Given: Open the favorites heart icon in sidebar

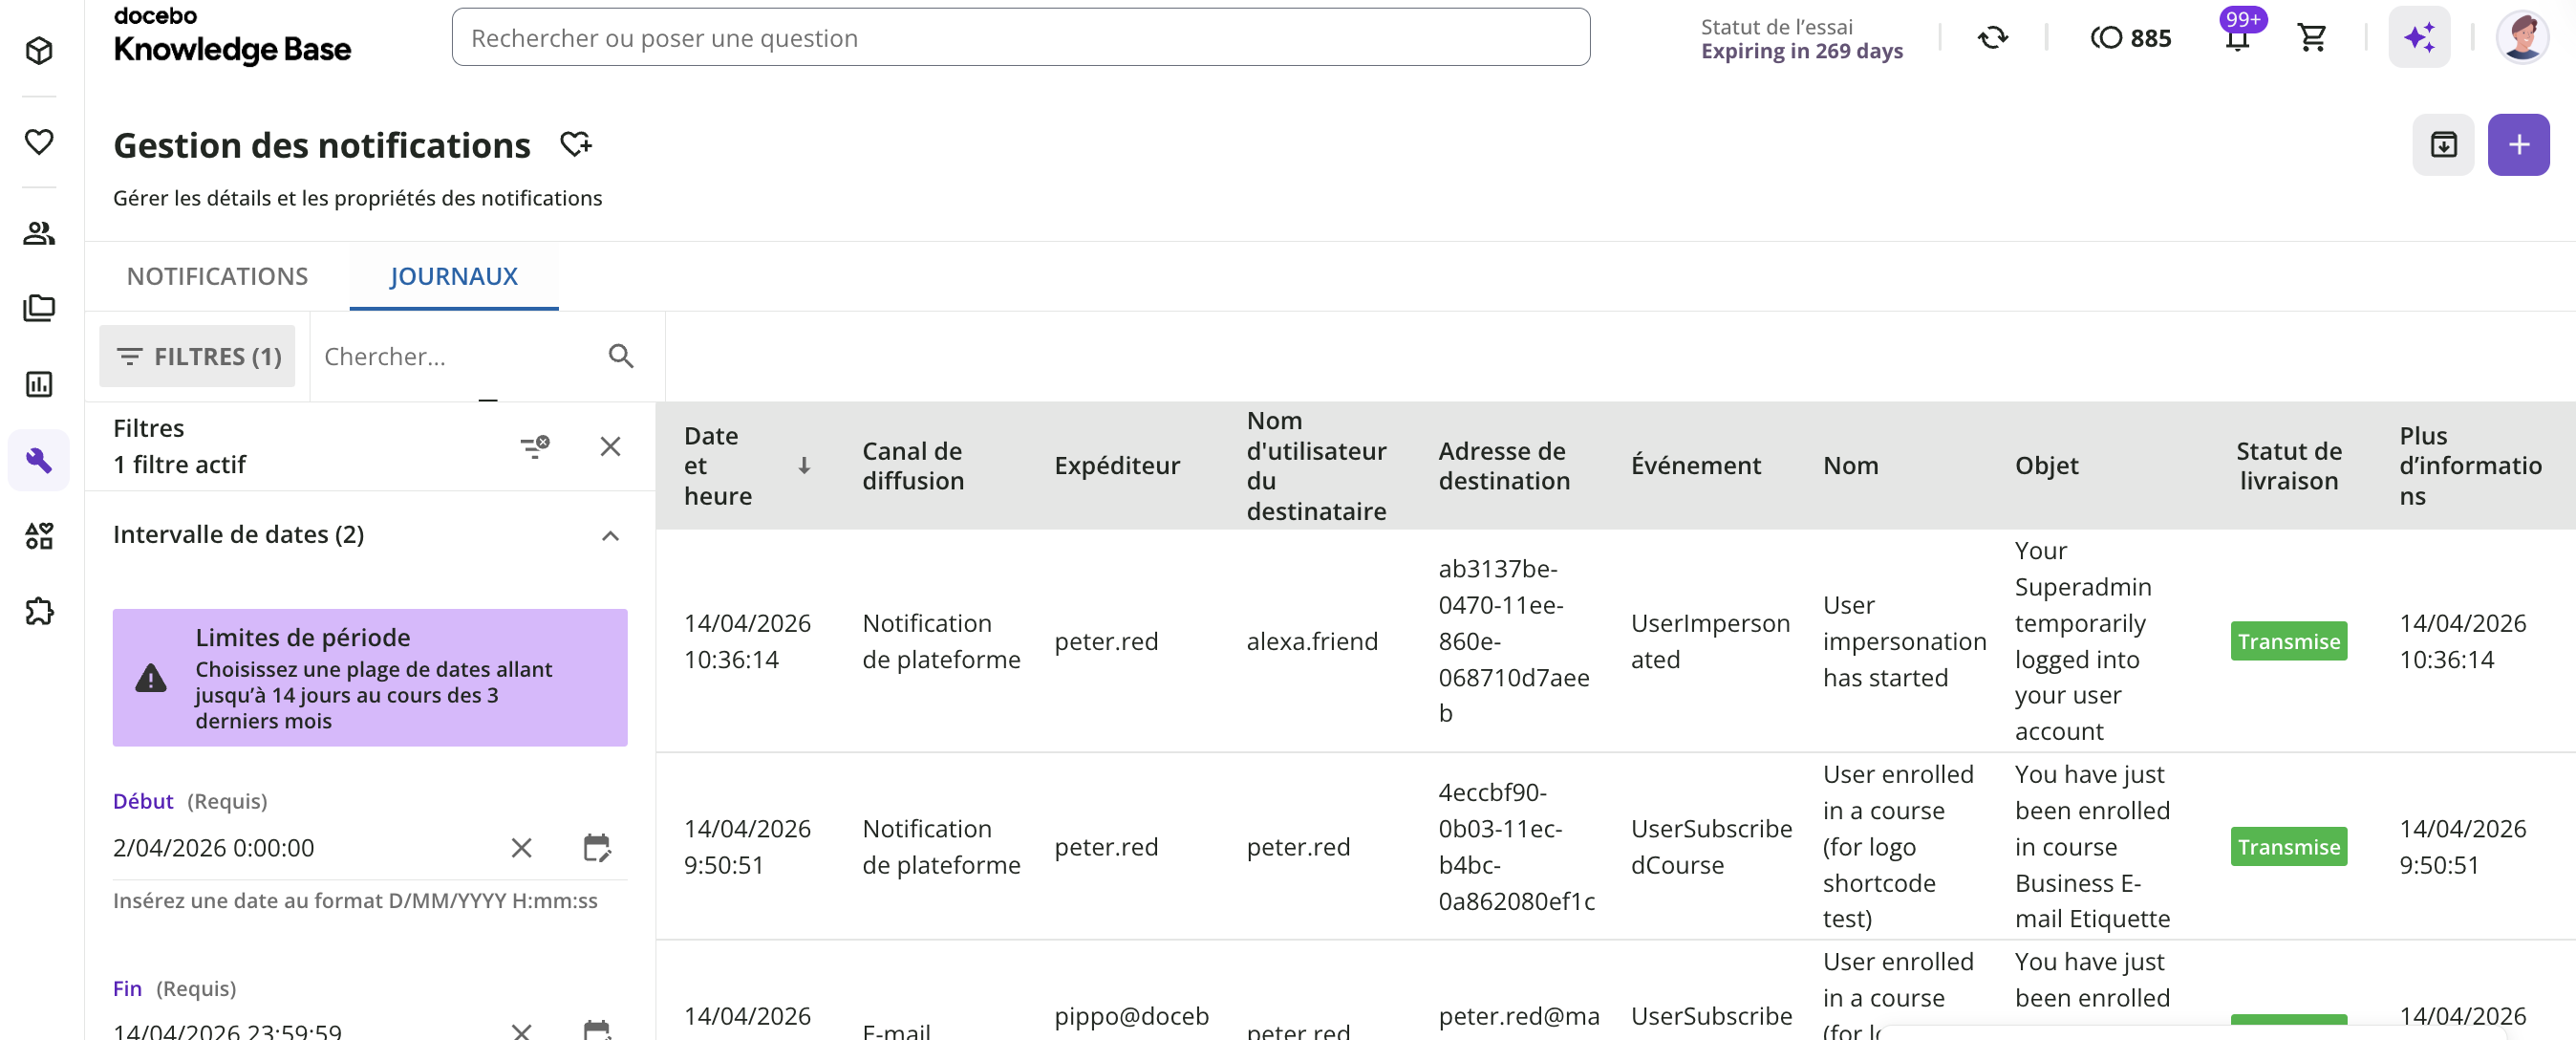Looking at the screenshot, I should coord(39,142).
